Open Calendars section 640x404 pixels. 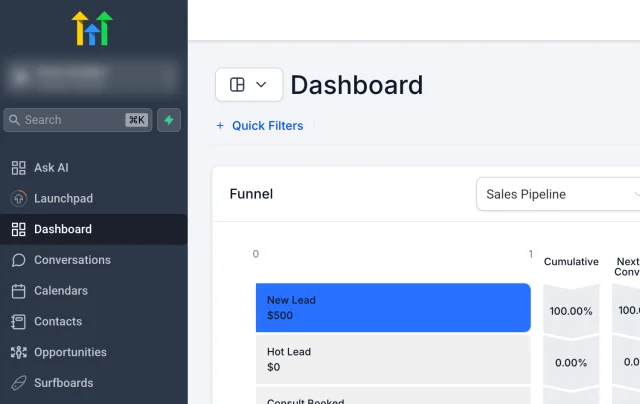click(x=94, y=291)
